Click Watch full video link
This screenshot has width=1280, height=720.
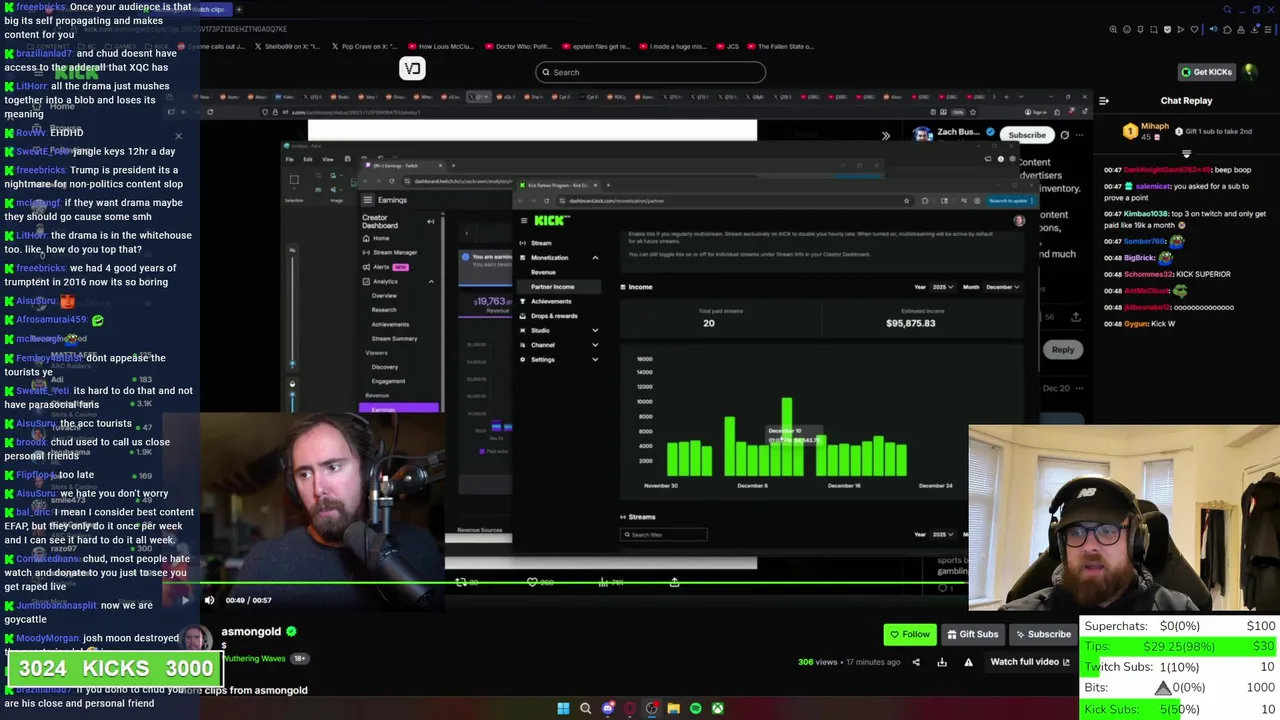[x=1030, y=662]
